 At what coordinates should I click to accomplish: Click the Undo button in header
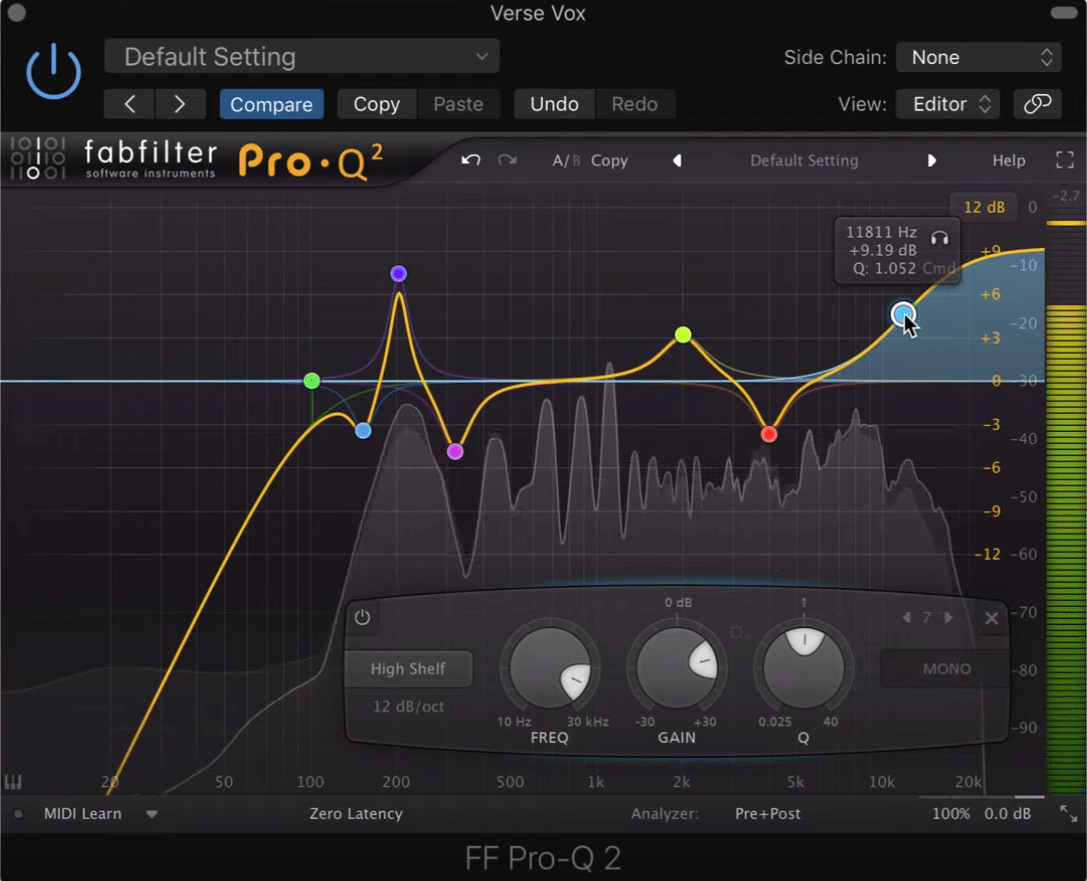tap(554, 104)
